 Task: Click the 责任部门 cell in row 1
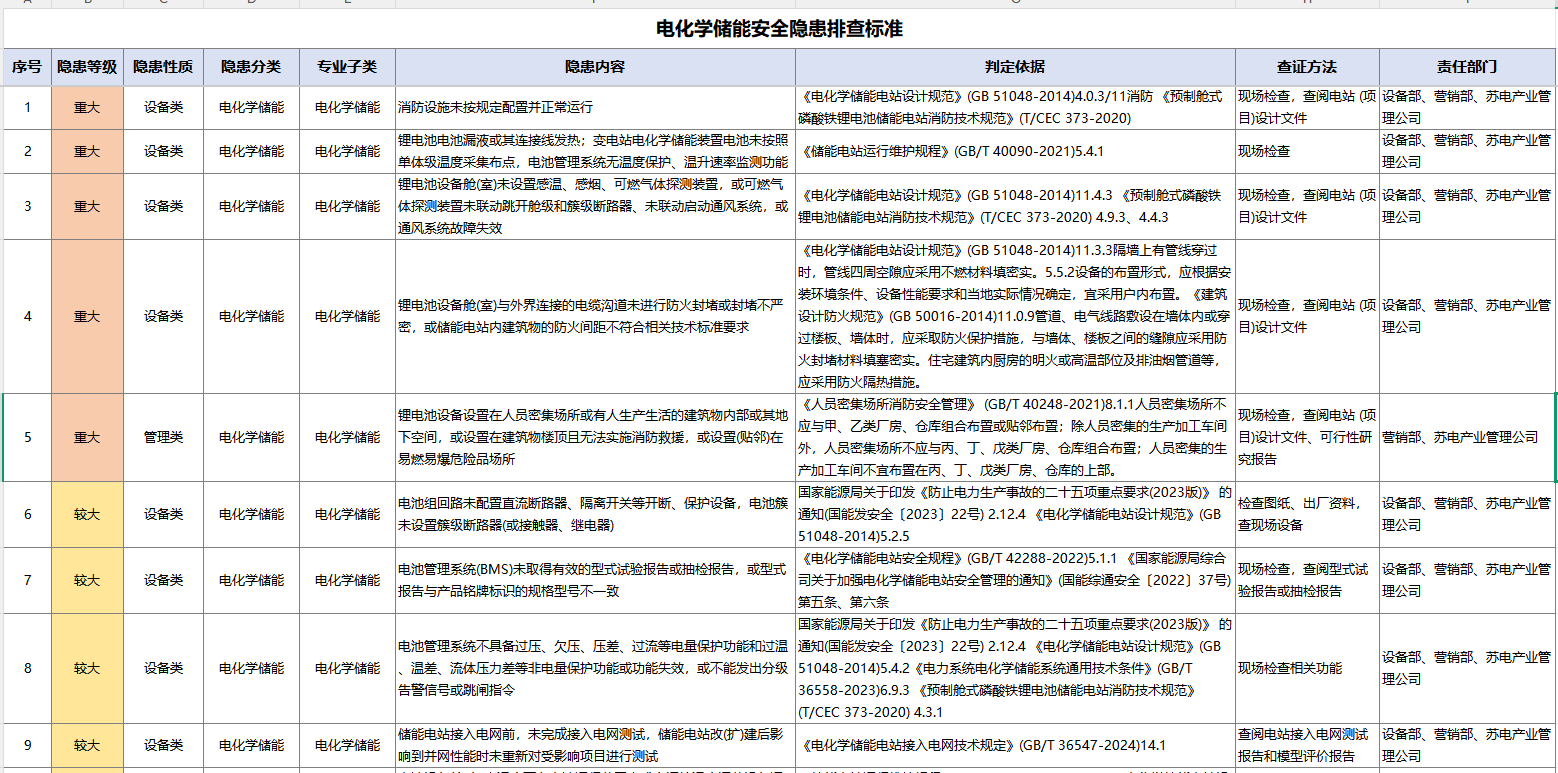click(1467, 107)
